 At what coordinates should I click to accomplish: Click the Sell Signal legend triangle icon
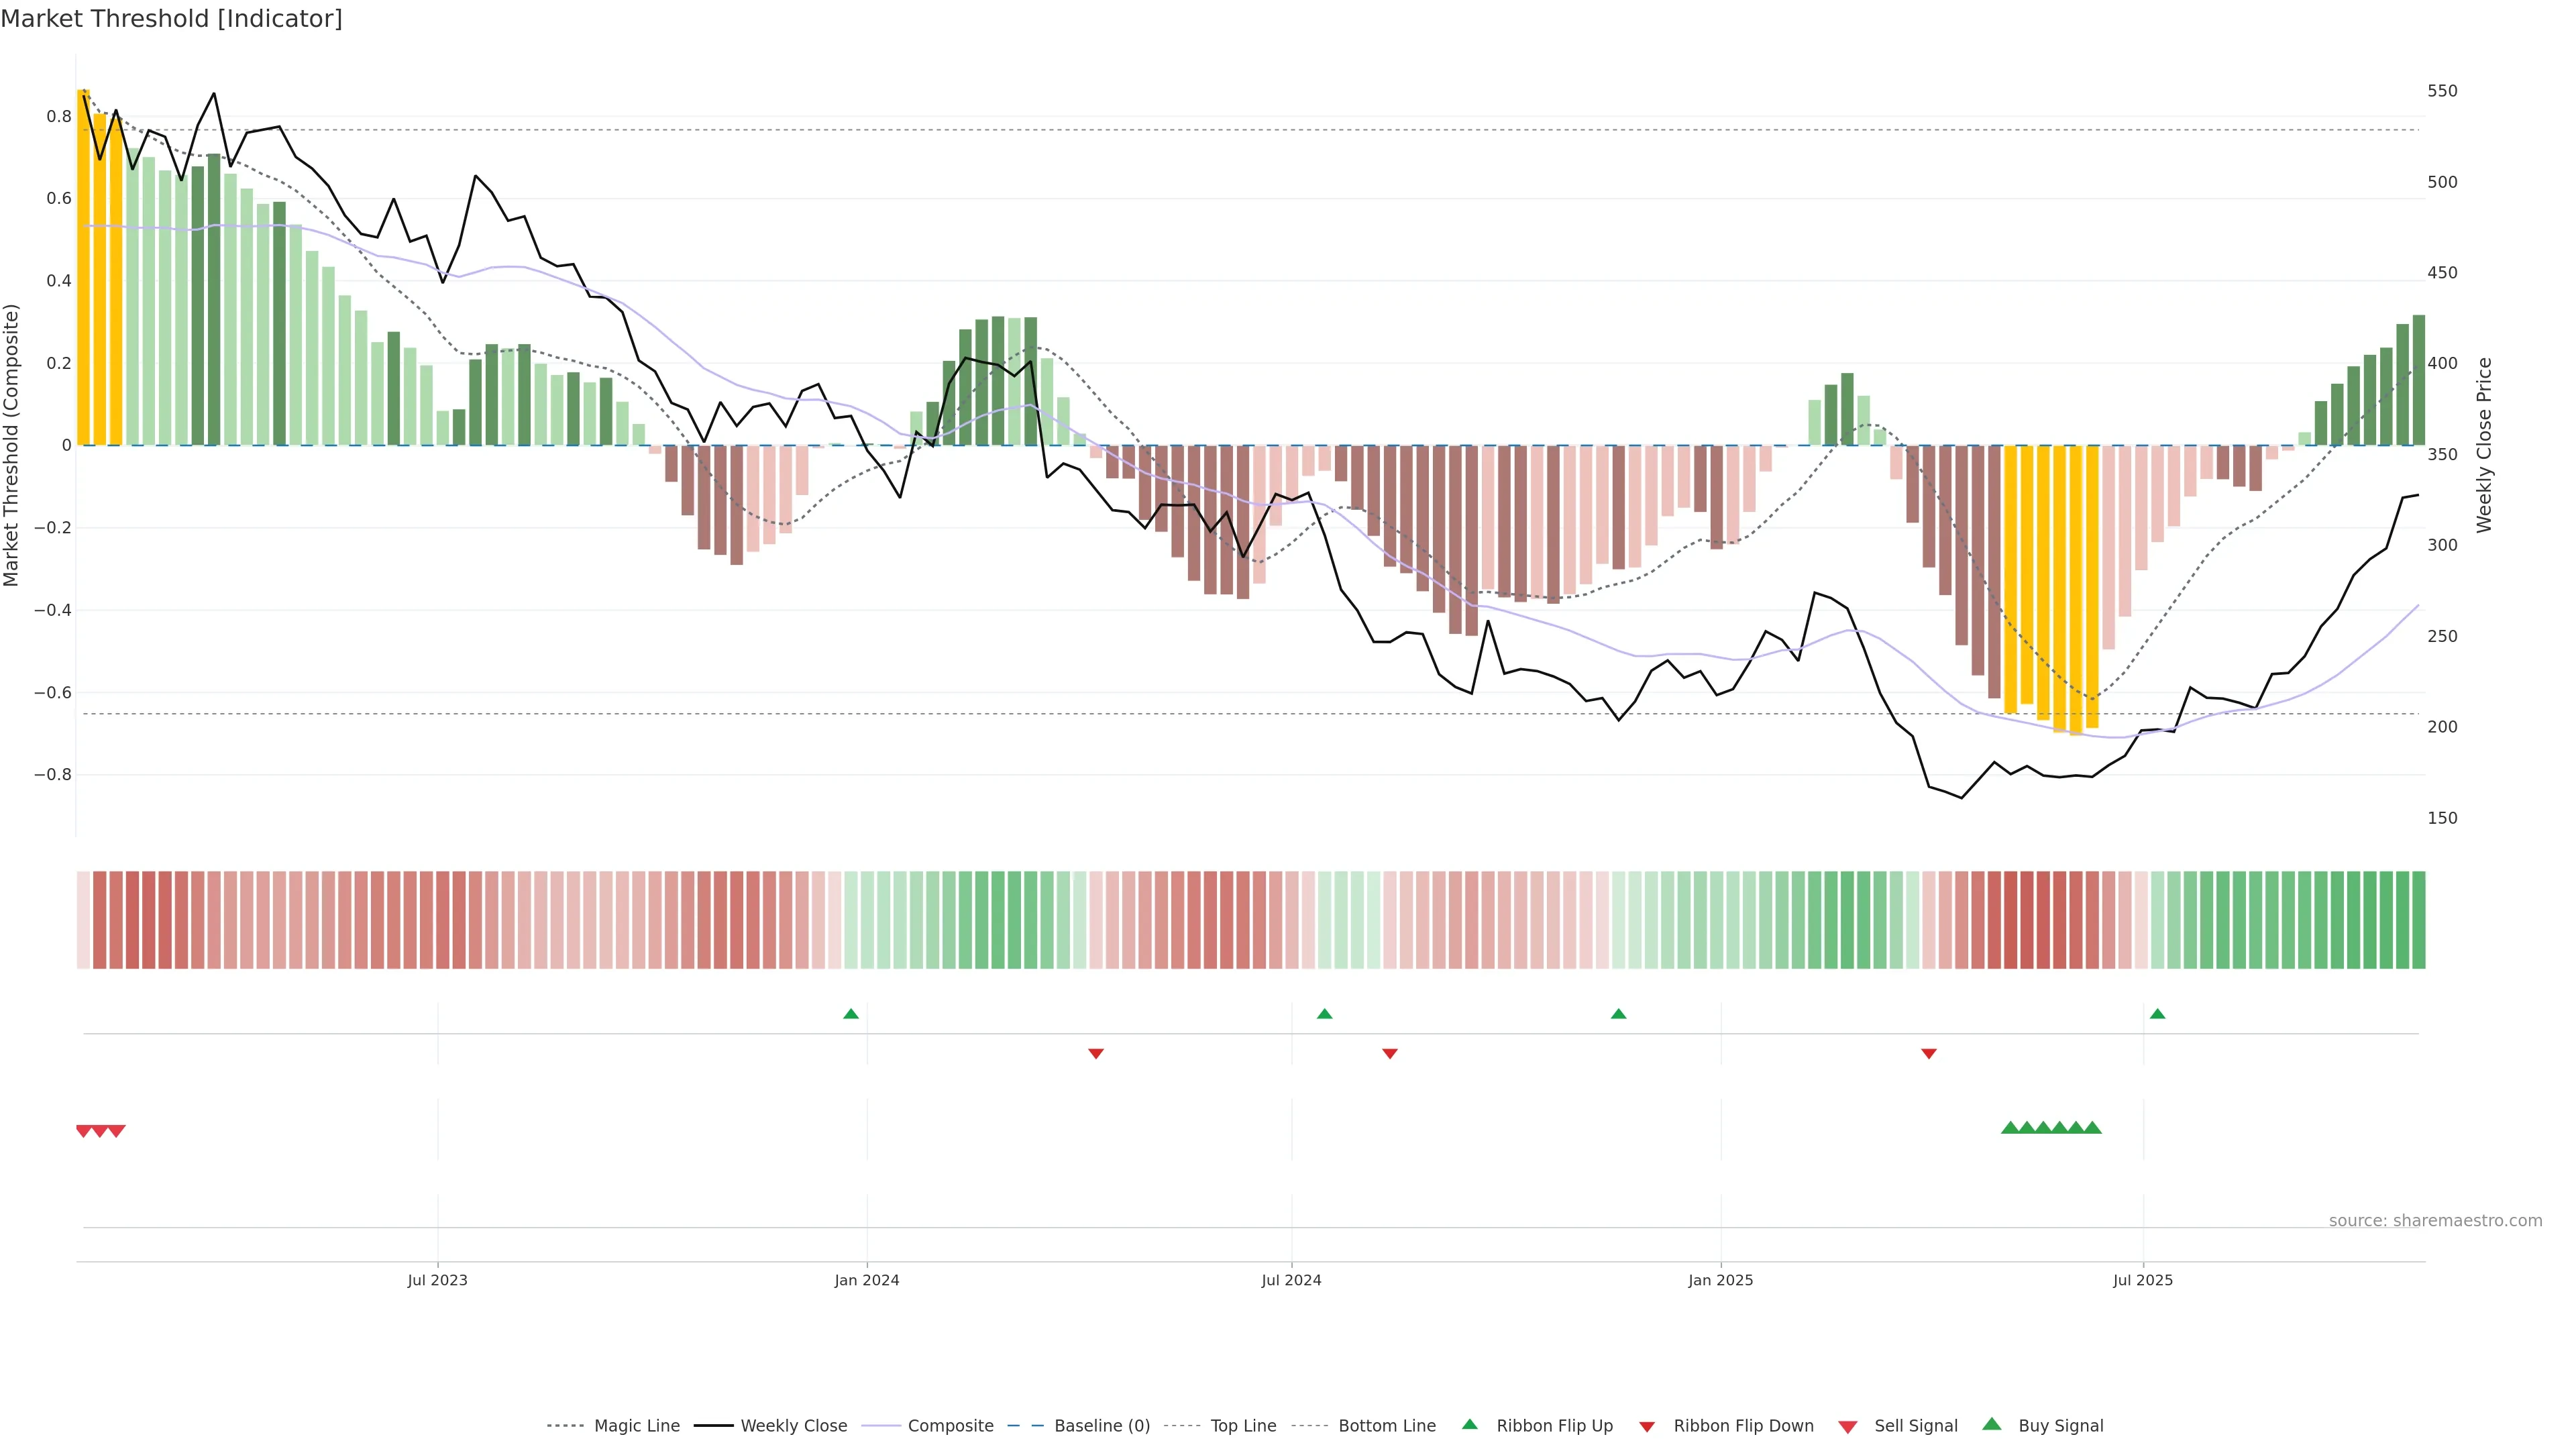click(x=1848, y=1426)
